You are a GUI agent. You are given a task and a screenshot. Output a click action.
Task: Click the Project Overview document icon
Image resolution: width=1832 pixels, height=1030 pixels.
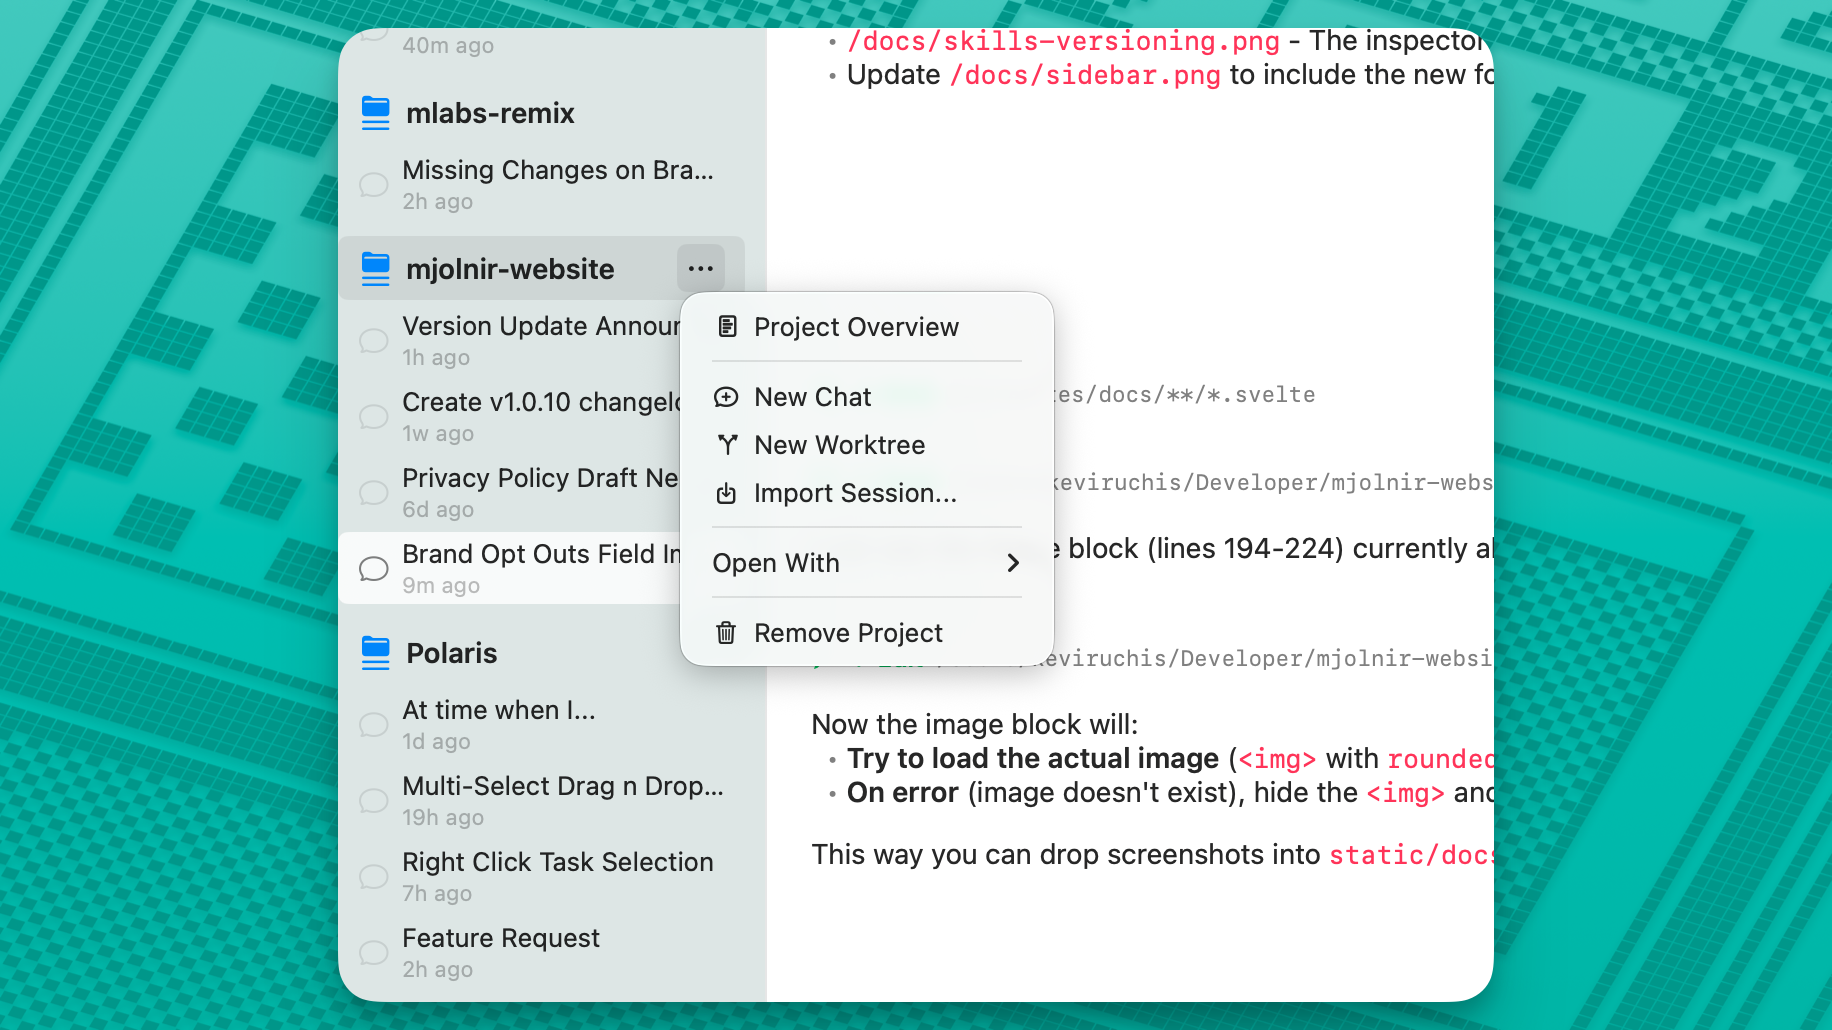tap(727, 327)
